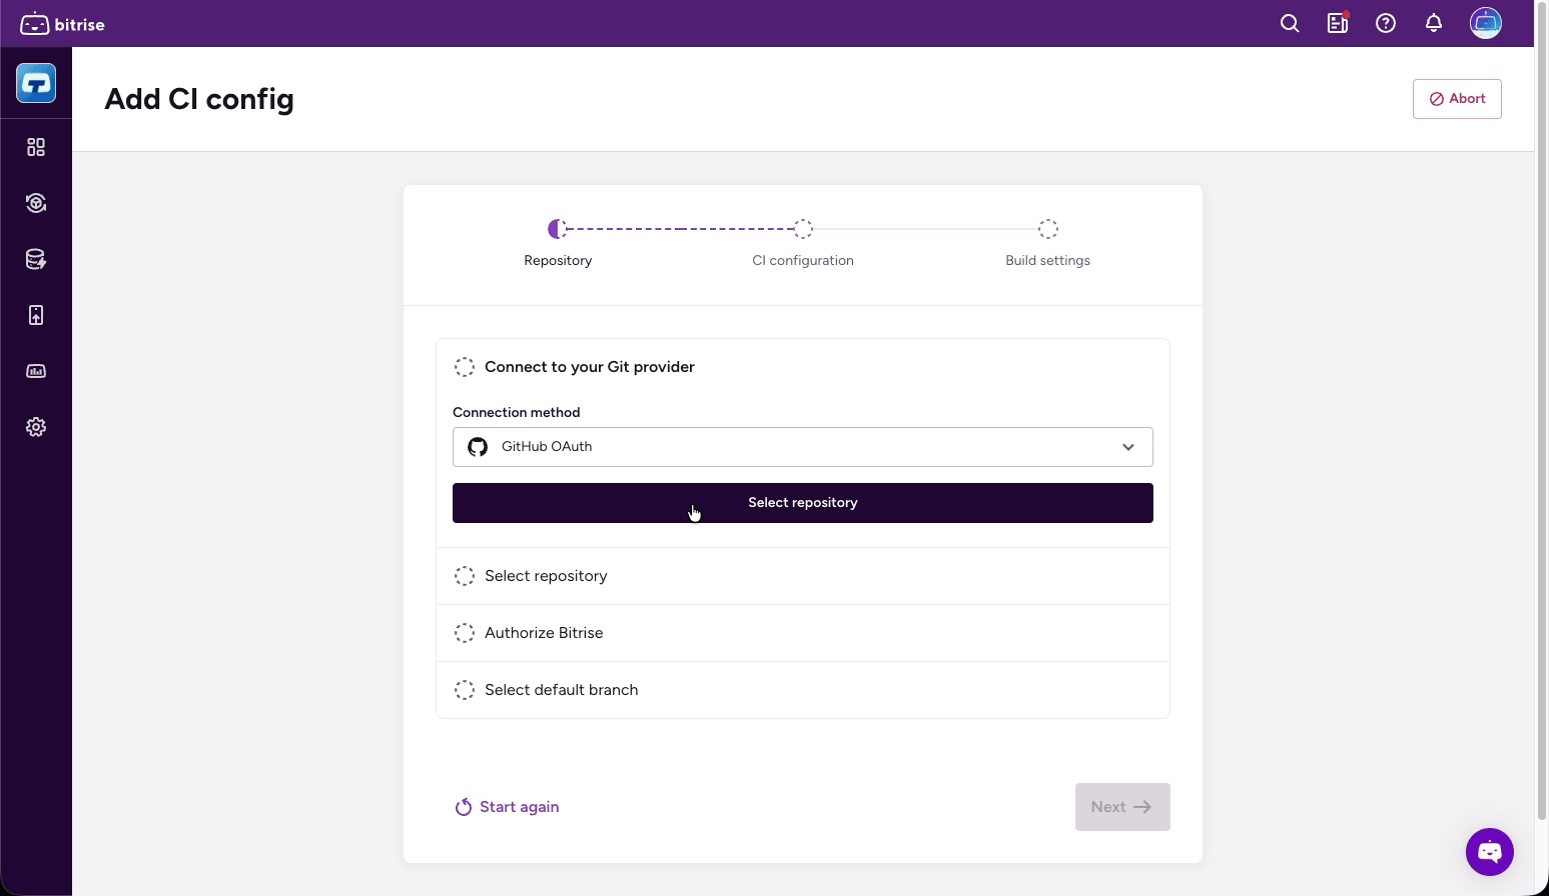
Task: Click status circle beside Connect to your Git provider
Action: (465, 367)
